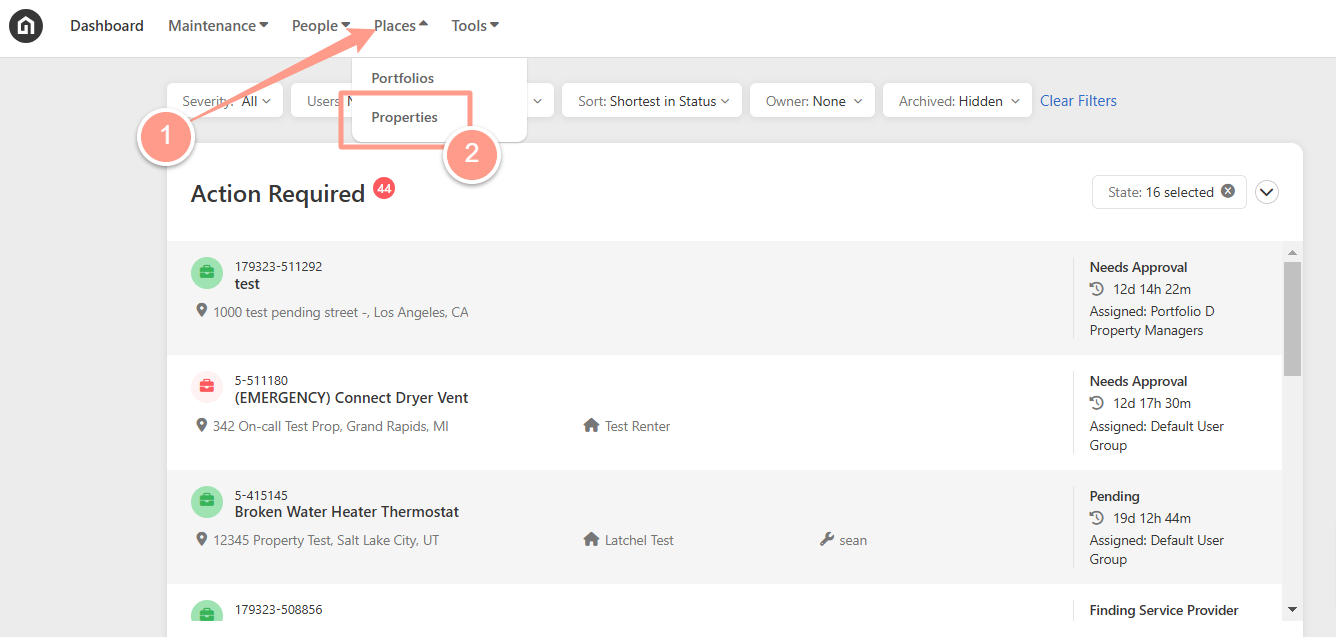
Task: Click the green briefcase icon for 'test' job
Action: [x=206, y=272]
